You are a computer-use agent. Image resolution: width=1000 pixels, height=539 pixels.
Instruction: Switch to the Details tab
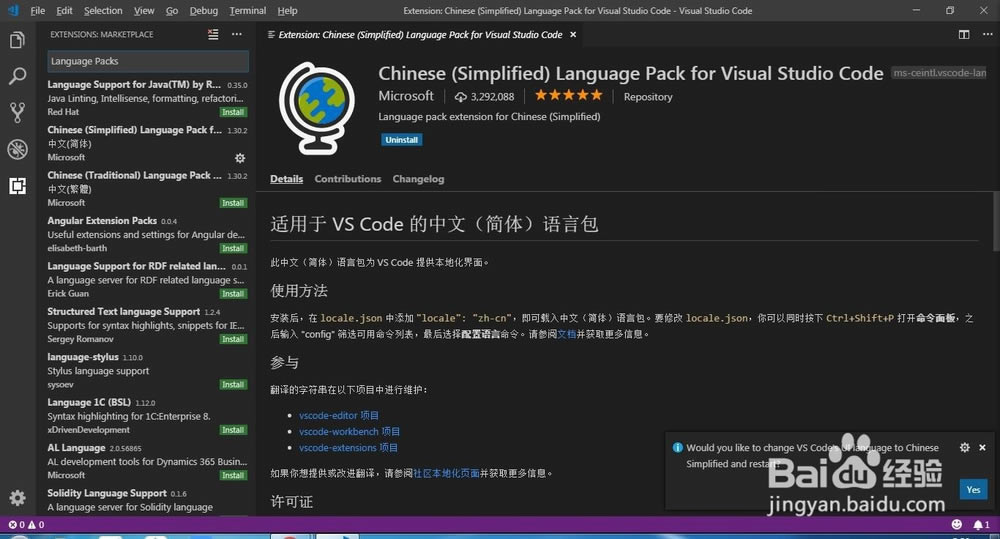click(x=286, y=179)
